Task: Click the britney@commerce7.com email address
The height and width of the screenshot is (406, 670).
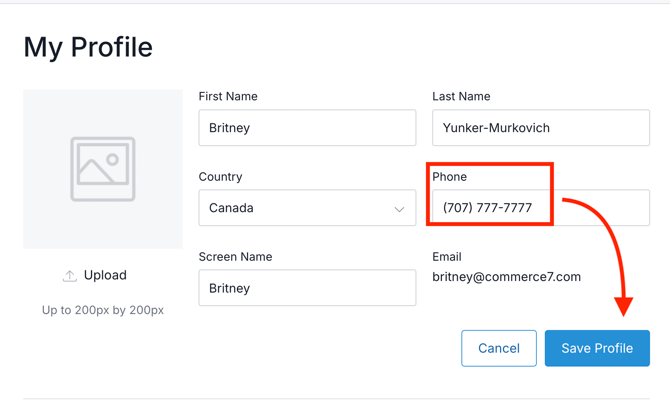Action: pos(506,277)
